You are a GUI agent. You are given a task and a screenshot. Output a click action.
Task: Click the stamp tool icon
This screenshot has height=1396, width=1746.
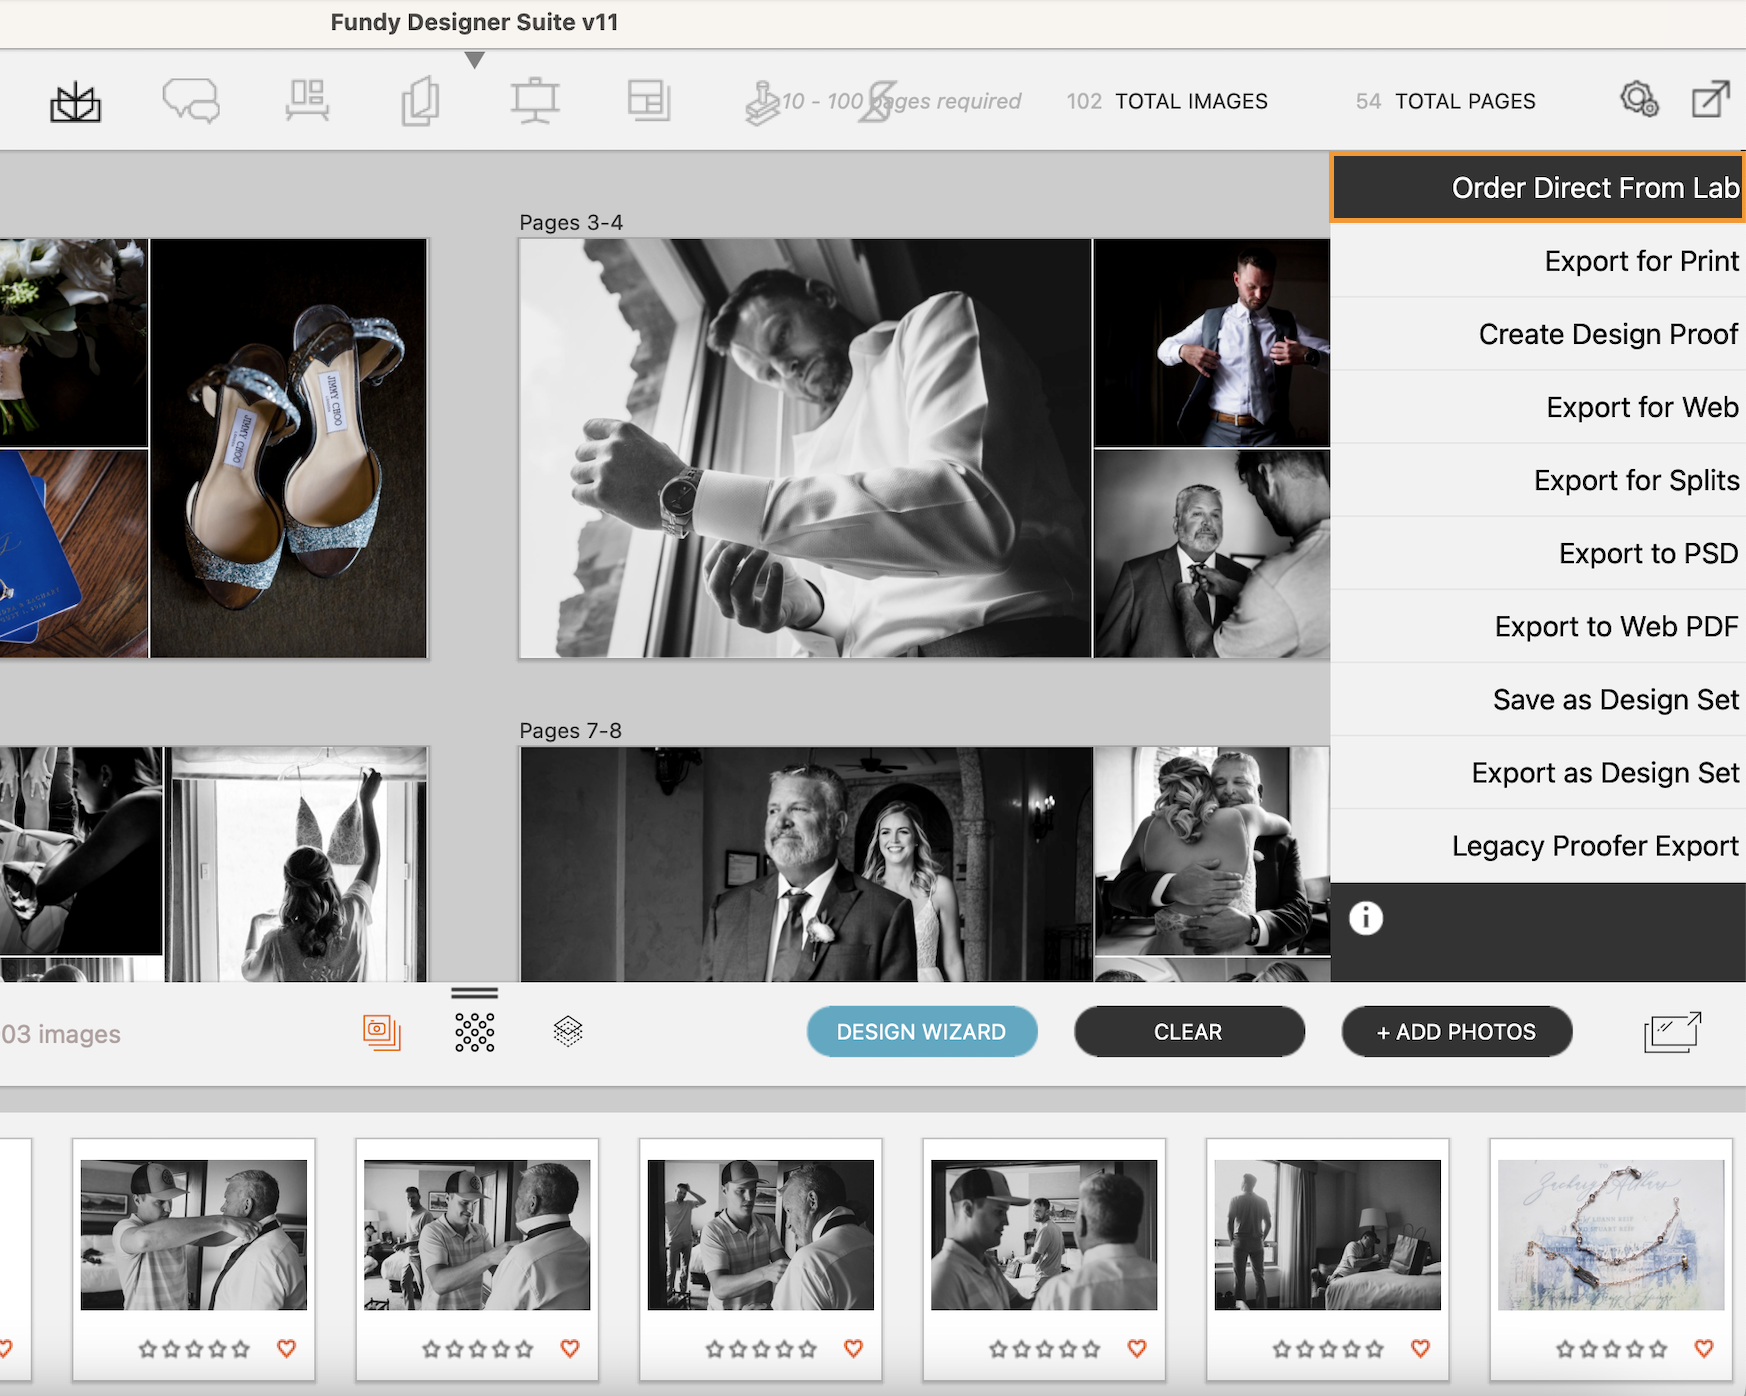coord(762,103)
